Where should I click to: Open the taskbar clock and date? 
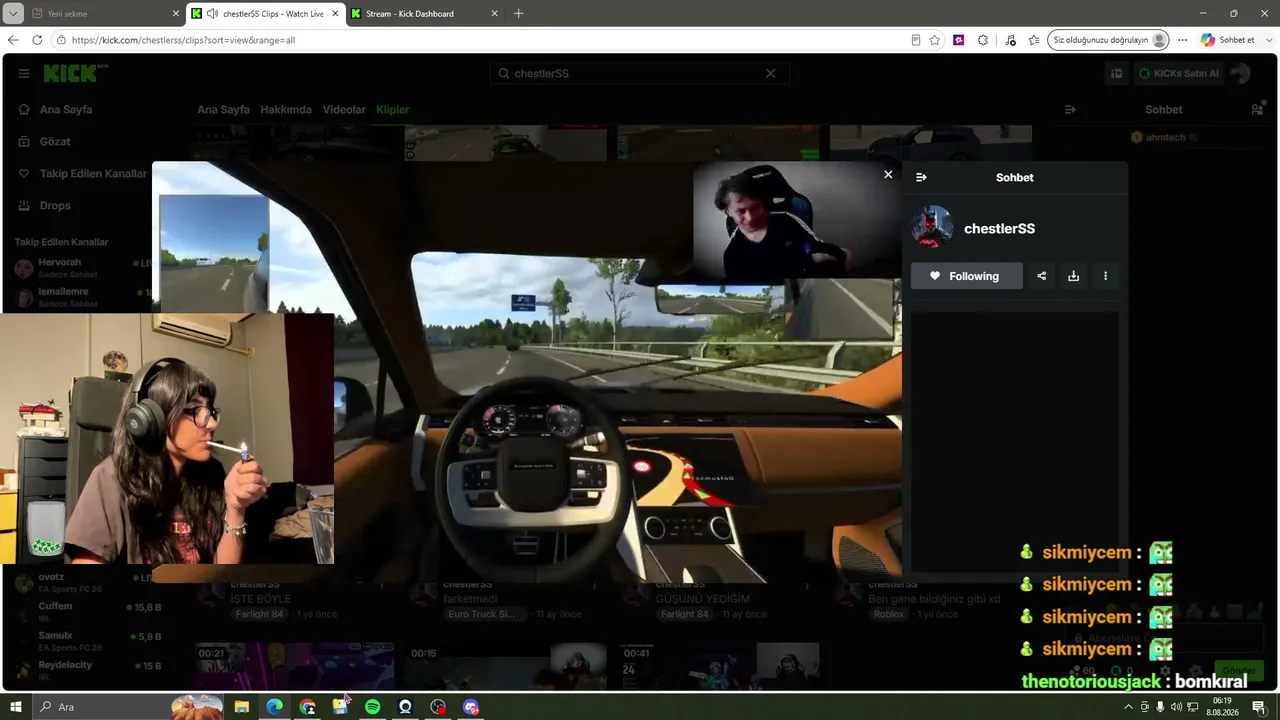click(x=1224, y=707)
